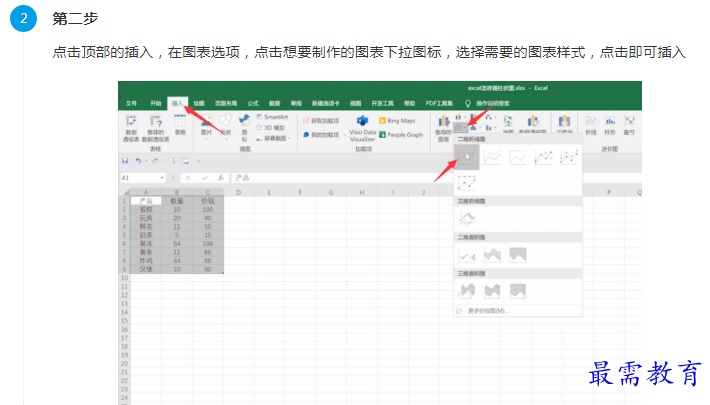The height and width of the screenshot is (405, 710).
Task: Open the 文件 (File) ribbon tab
Action: (131, 103)
